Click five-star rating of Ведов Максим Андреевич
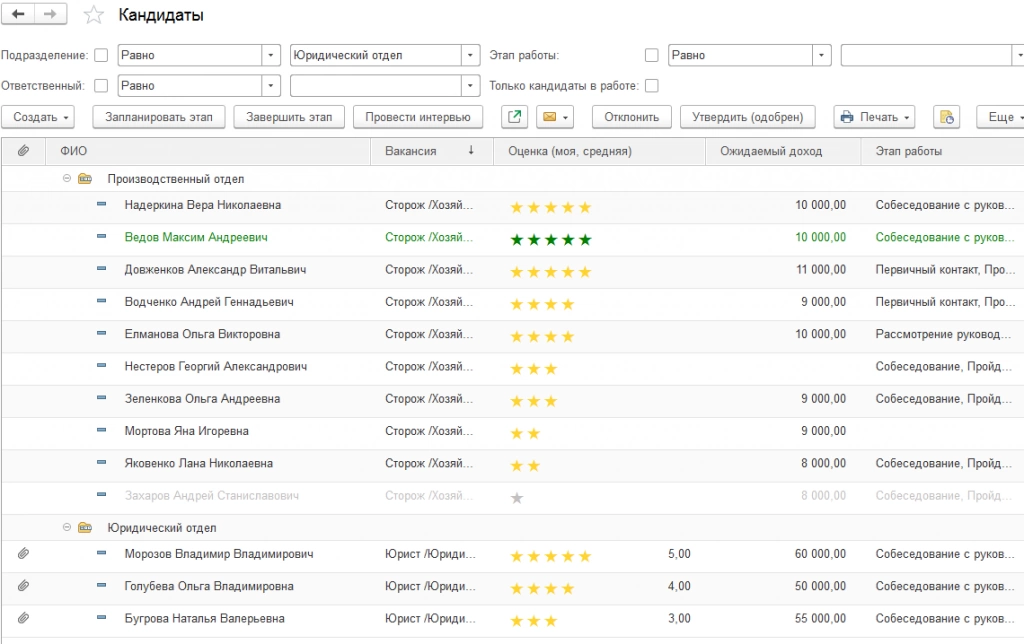Viewport: 1024px width, 644px height. point(551,240)
